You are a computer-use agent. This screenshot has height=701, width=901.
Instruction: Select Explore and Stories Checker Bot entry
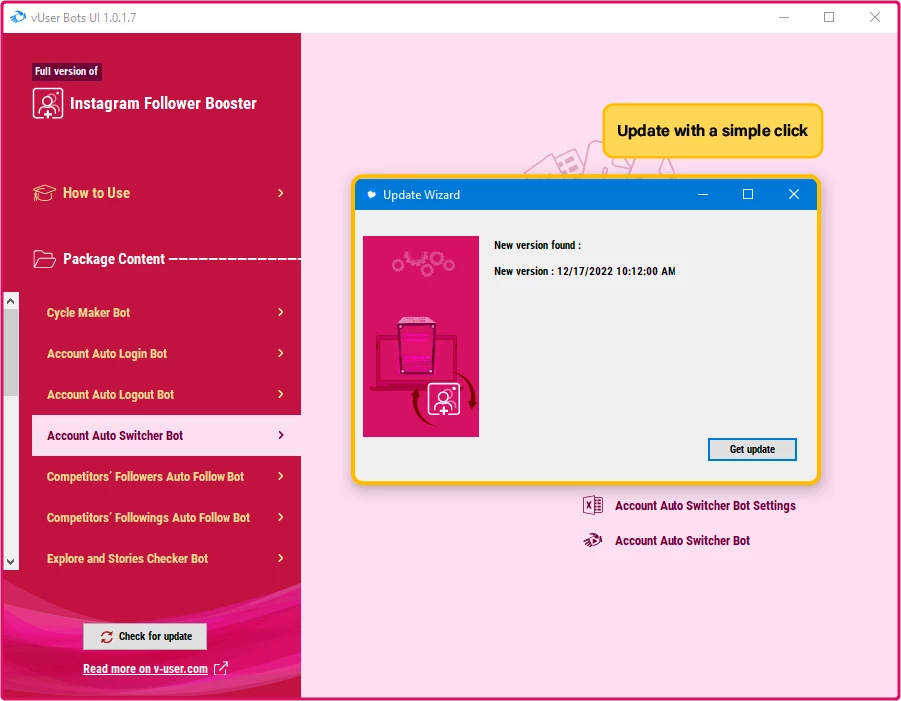[x=166, y=559]
